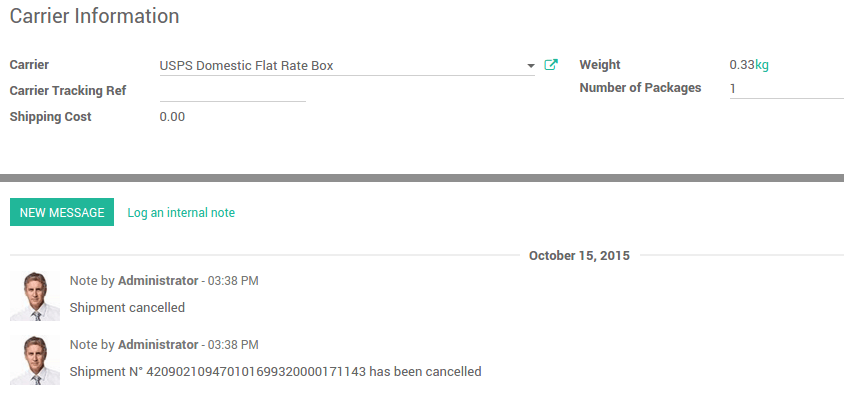Open Log an internal note
The height and width of the screenshot is (394, 844).
[x=181, y=213]
